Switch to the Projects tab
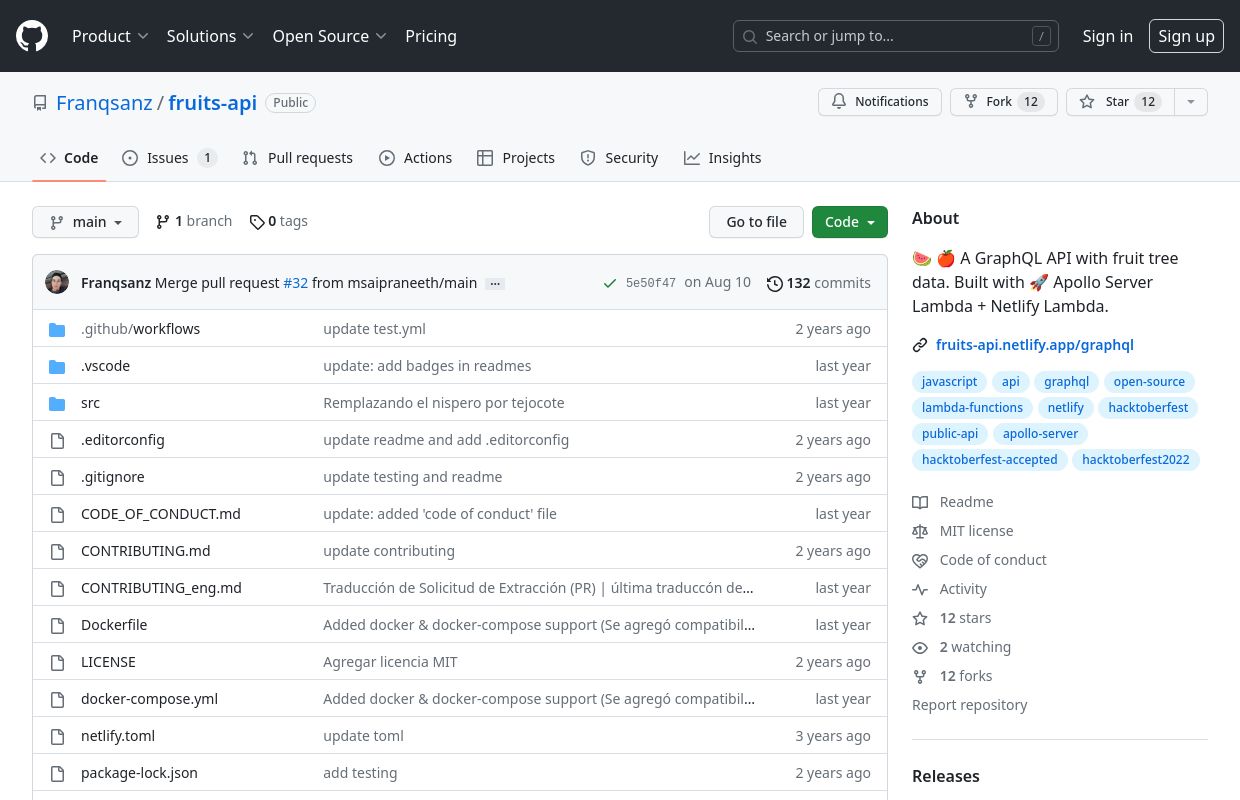Image resolution: width=1240 pixels, height=800 pixels. tap(516, 158)
